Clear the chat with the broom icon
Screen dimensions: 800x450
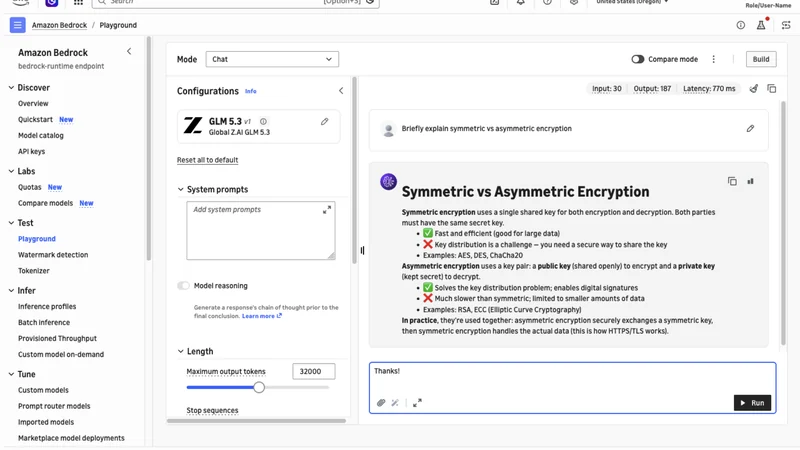(754, 89)
